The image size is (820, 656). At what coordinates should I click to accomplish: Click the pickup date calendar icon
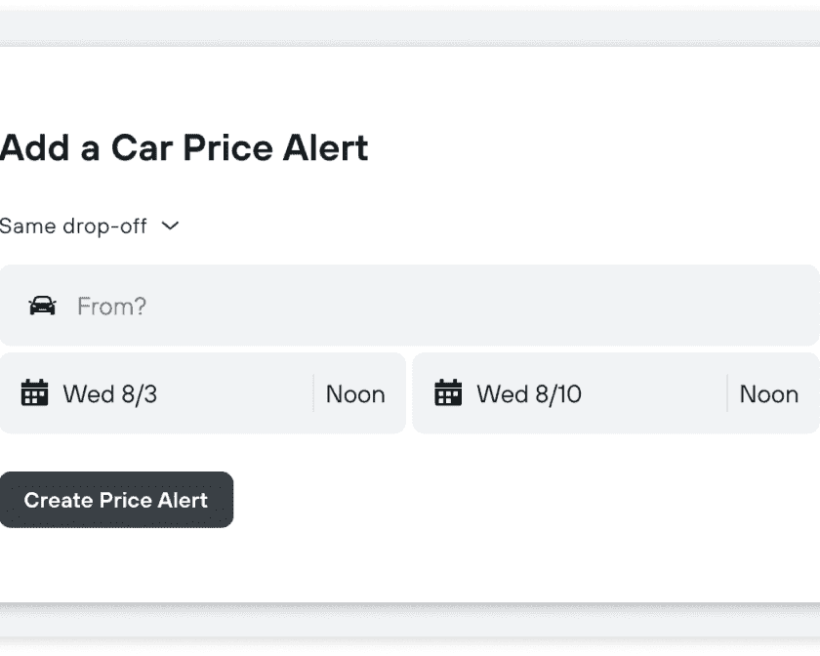pyautogui.click(x=36, y=393)
